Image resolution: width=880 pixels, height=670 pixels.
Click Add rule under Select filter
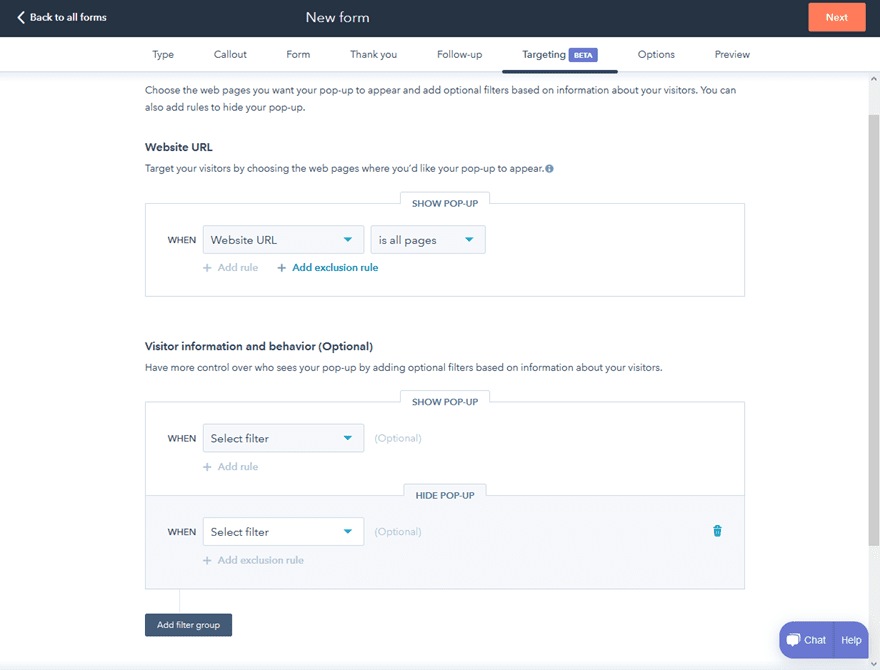pyautogui.click(x=231, y=466)
